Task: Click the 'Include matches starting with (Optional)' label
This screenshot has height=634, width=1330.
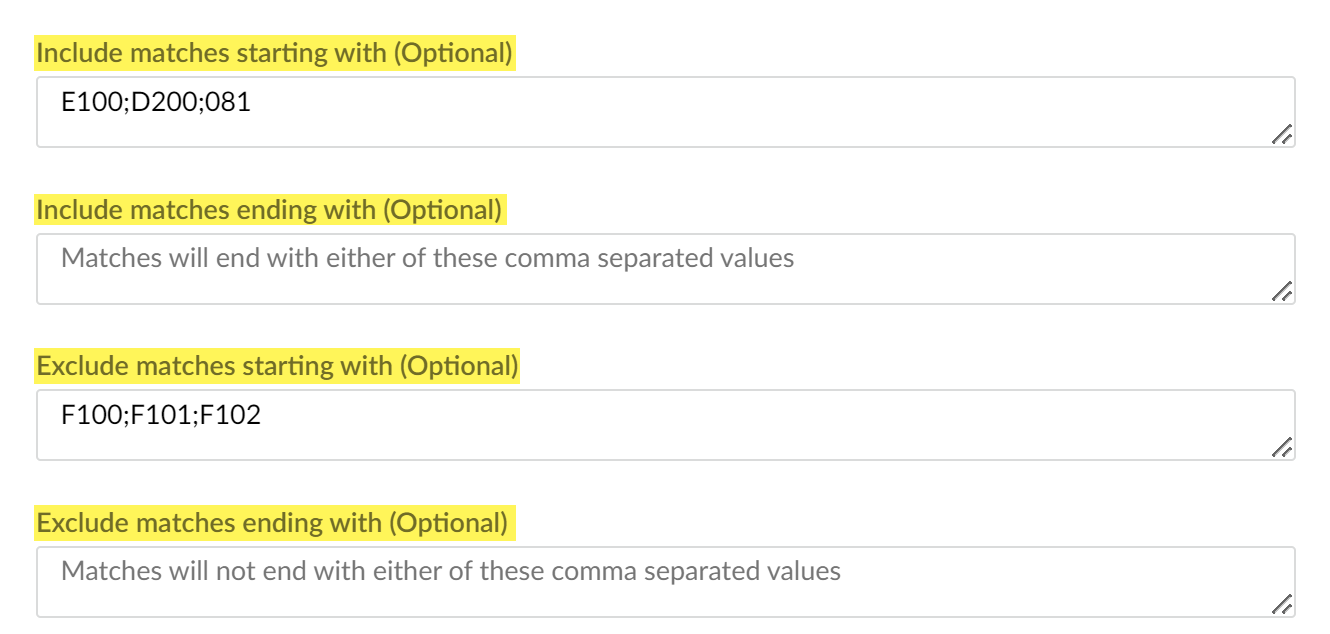Action: 275,54
